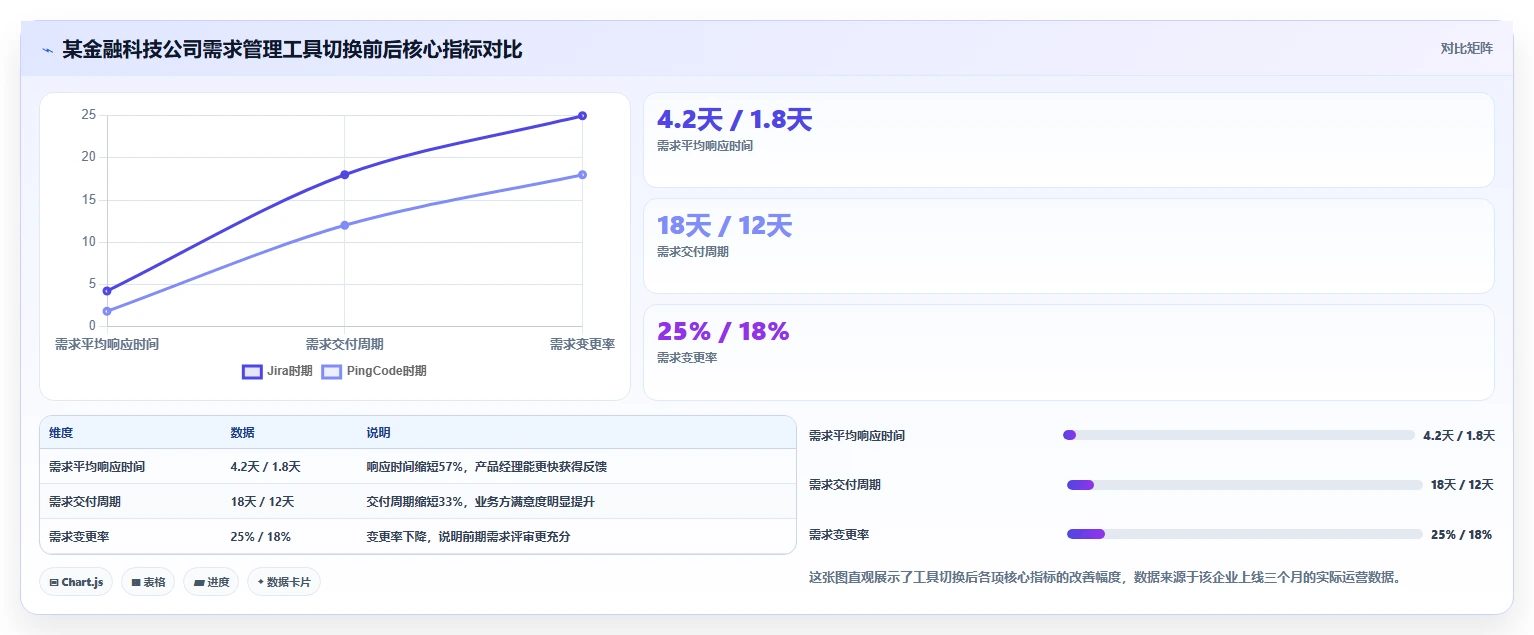Click the chart x-axis label 需求变更率
The width and height of the screenshot is (1534, 635).
coord(582,344)
